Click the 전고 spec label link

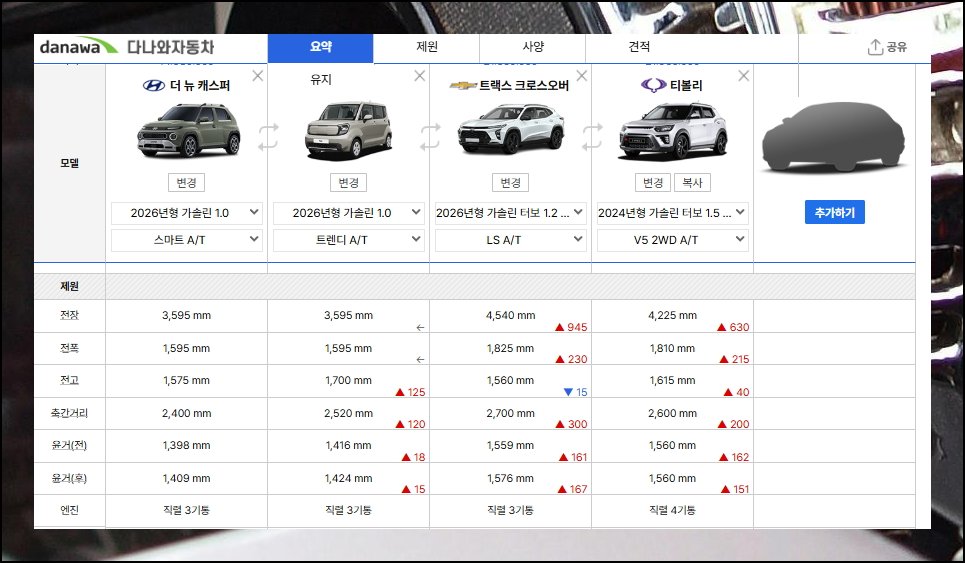click(70, 380)
